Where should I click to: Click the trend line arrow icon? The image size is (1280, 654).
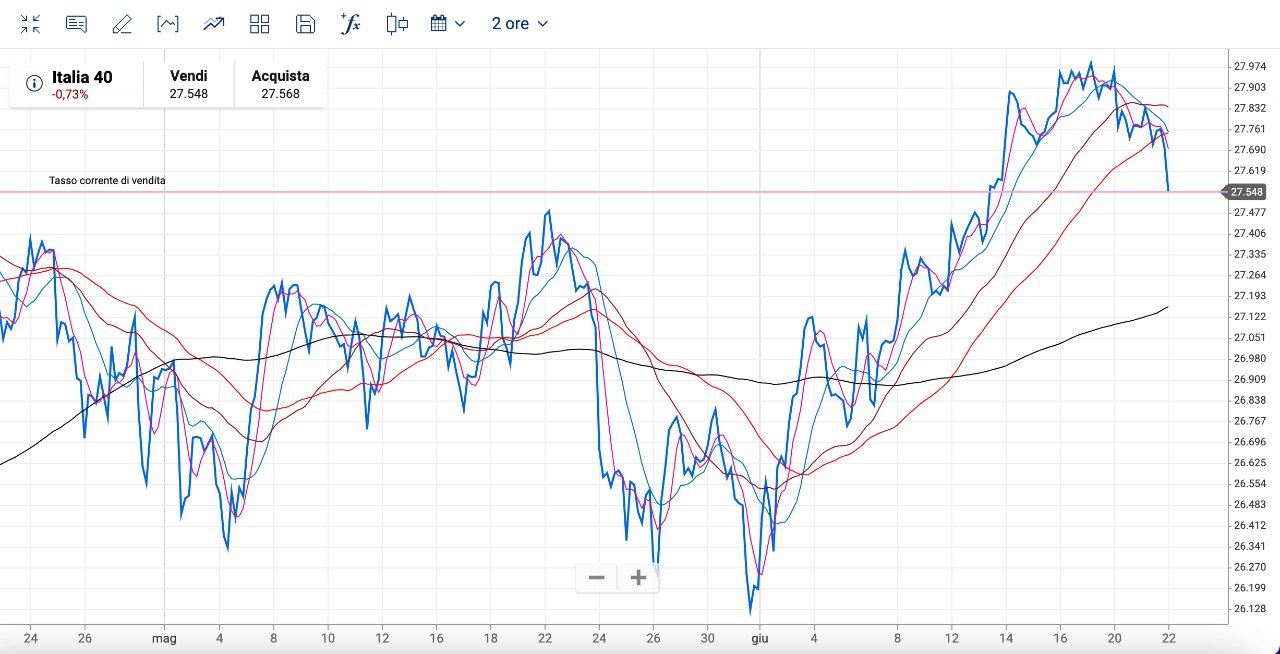(x=213, y=24)
